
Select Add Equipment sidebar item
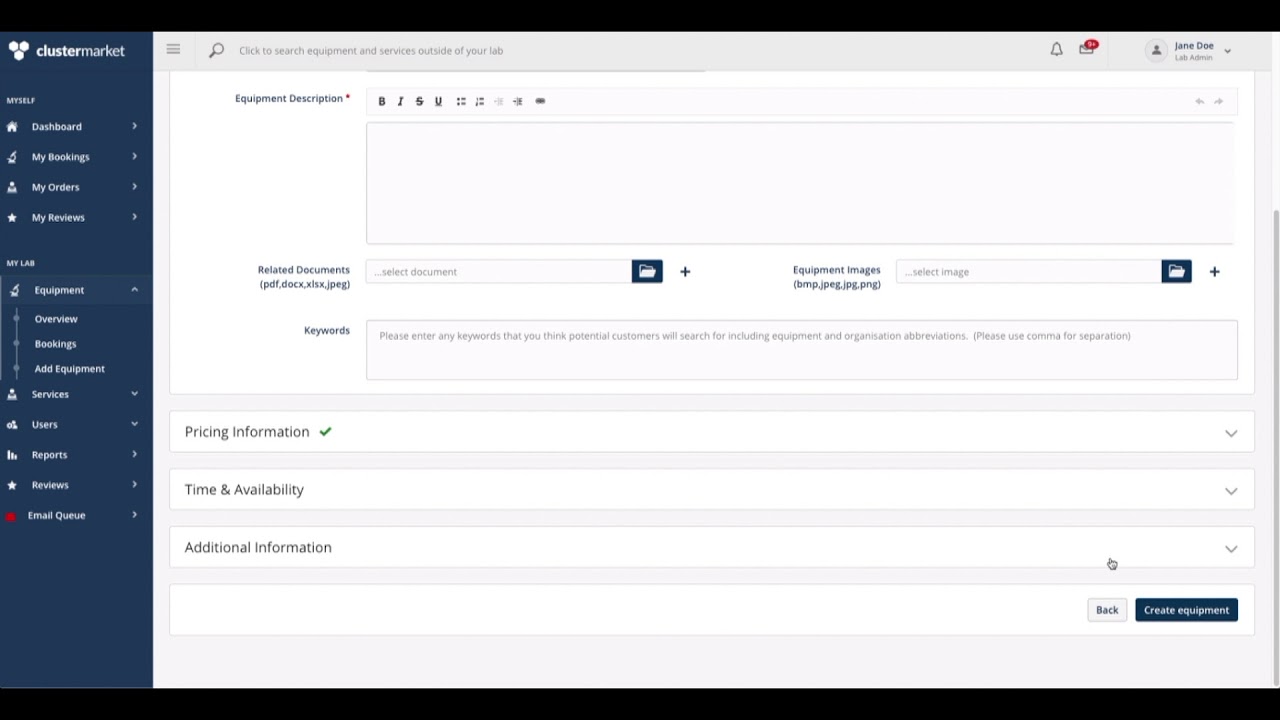69,369
